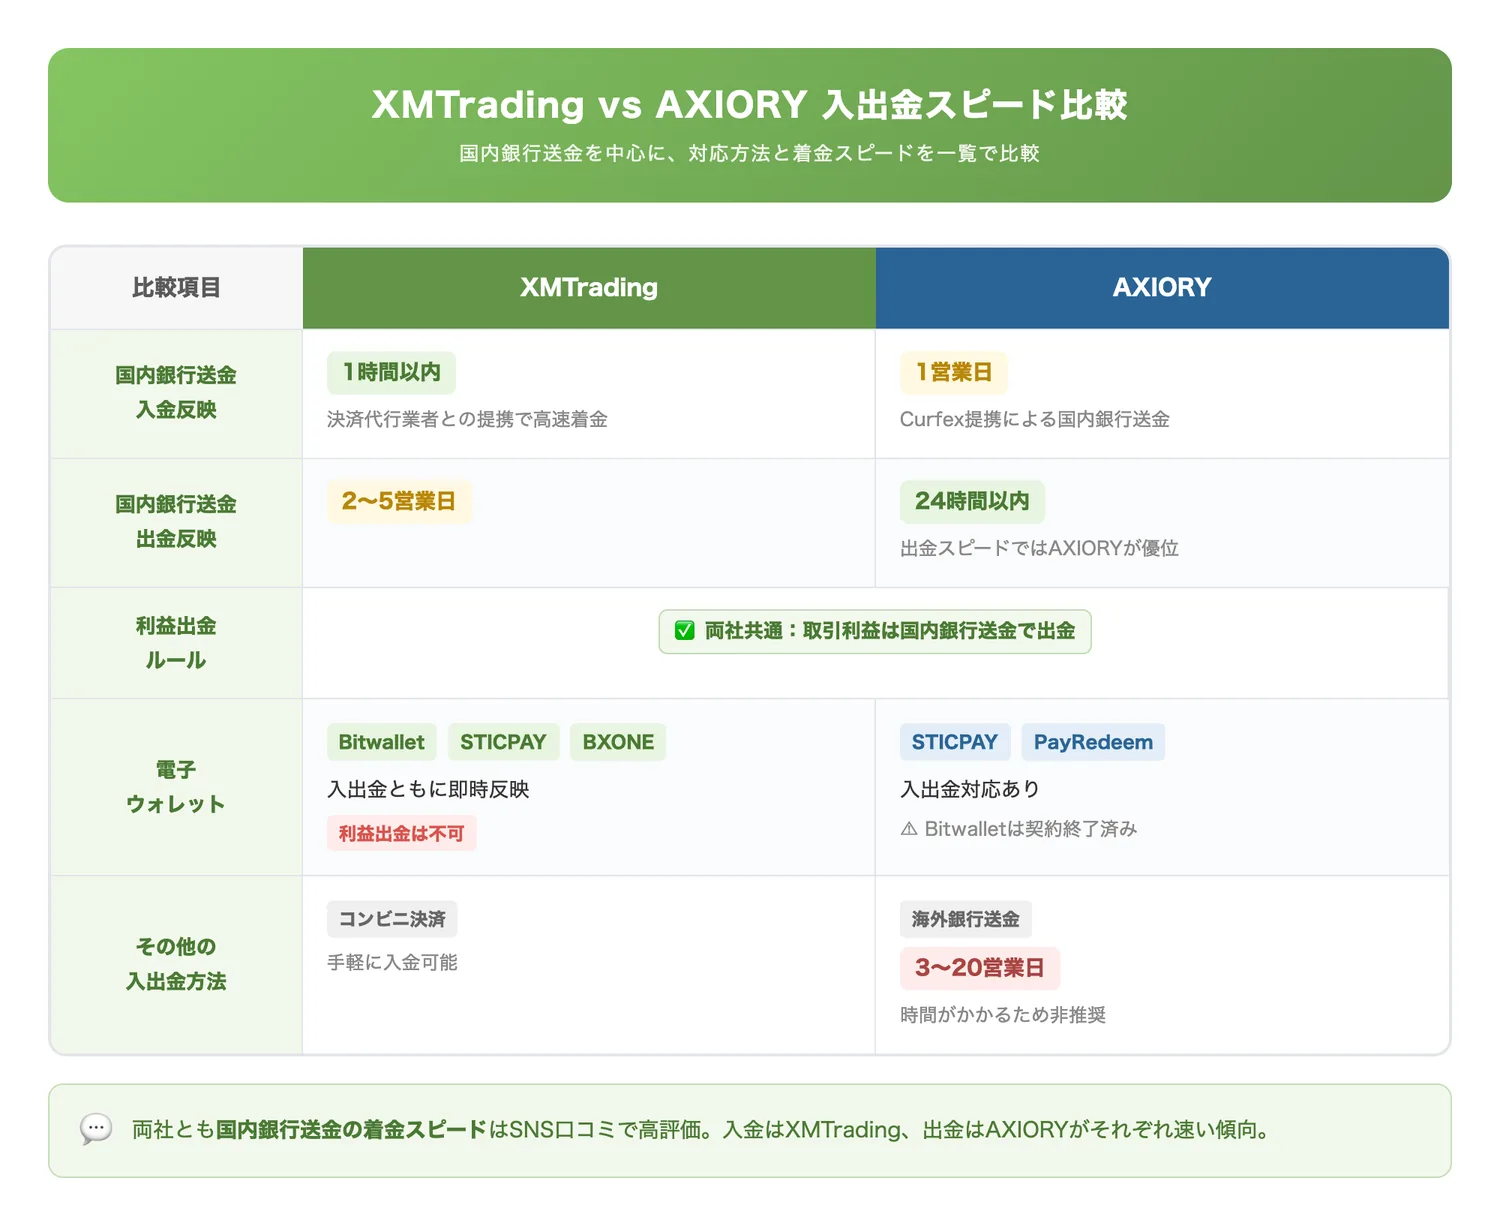Image resolution: width=1500 pixels, height=1226 pixels.
Task: Click the text 入出金ともに即時反映
Action: click(x=428, y=790)
